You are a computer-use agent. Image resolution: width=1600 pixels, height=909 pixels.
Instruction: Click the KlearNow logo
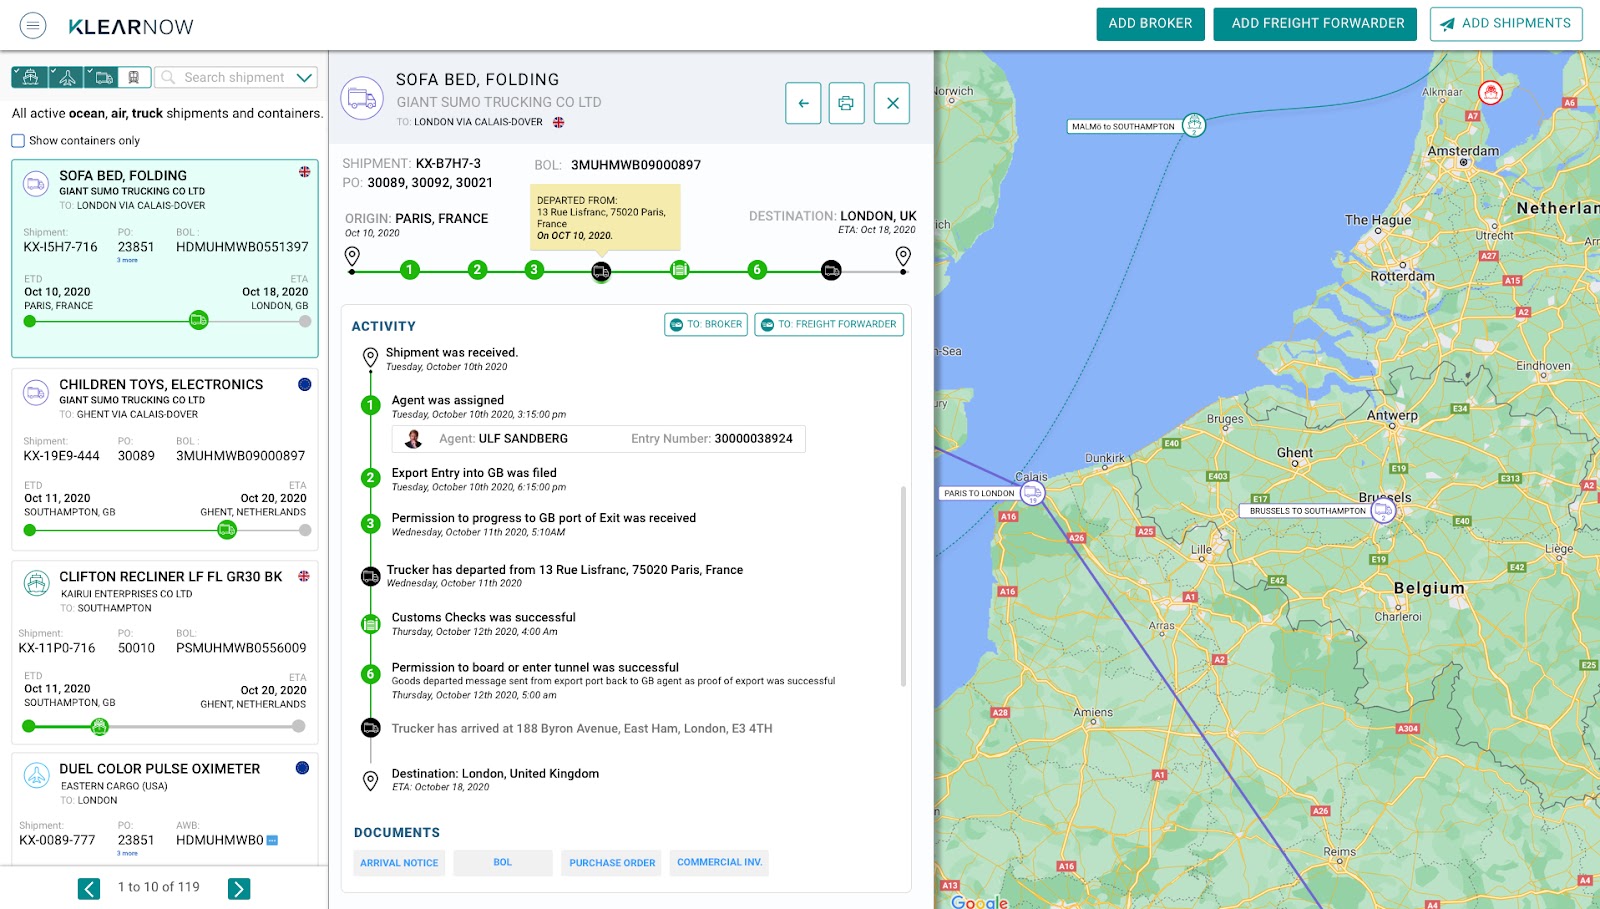131,27
